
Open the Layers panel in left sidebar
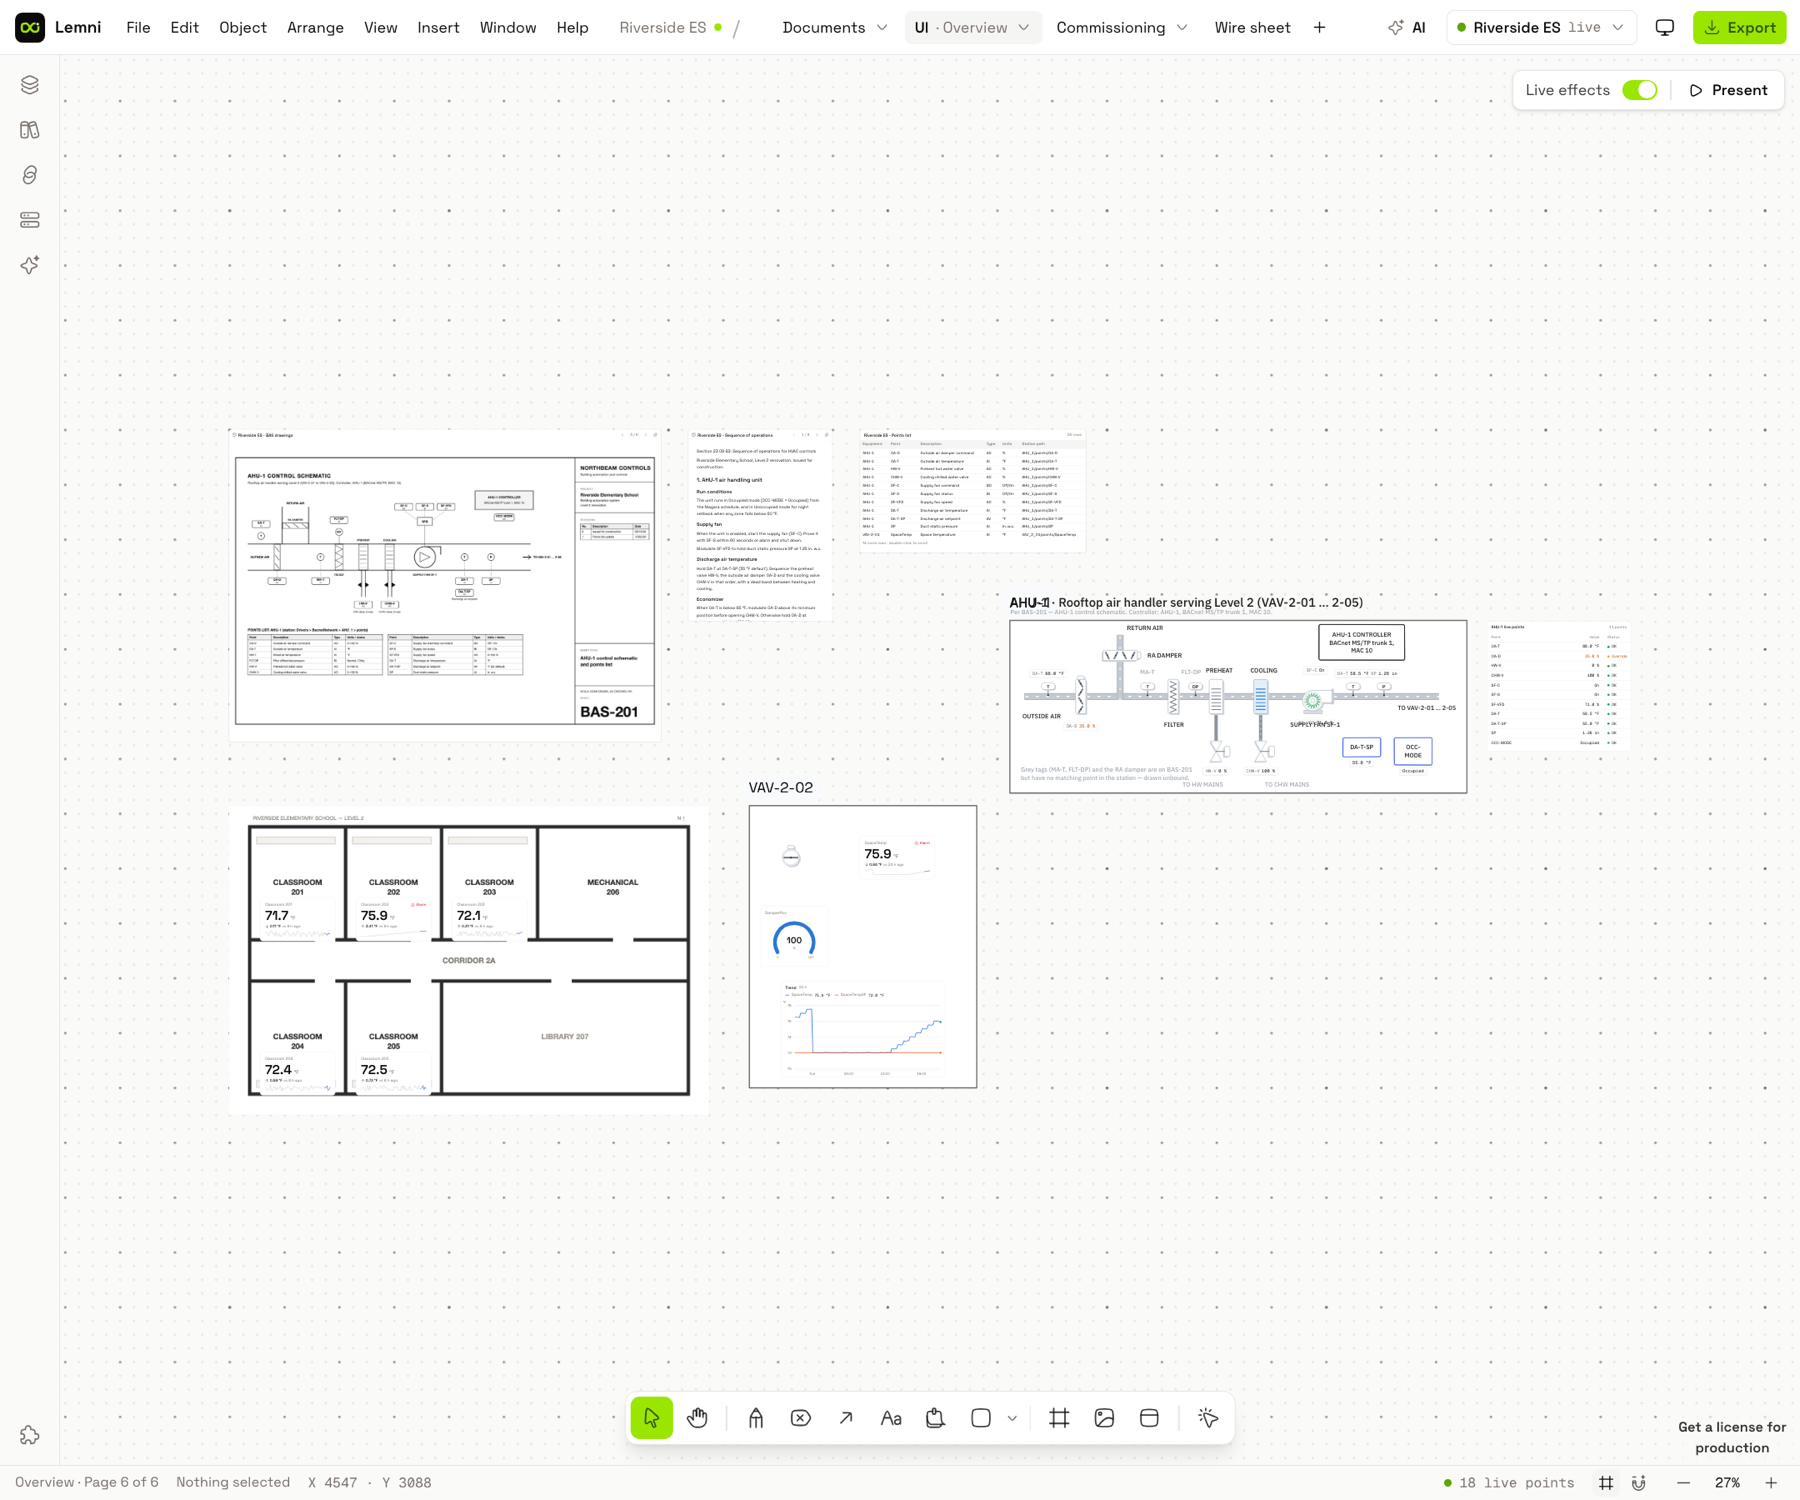tap(30, 85)
